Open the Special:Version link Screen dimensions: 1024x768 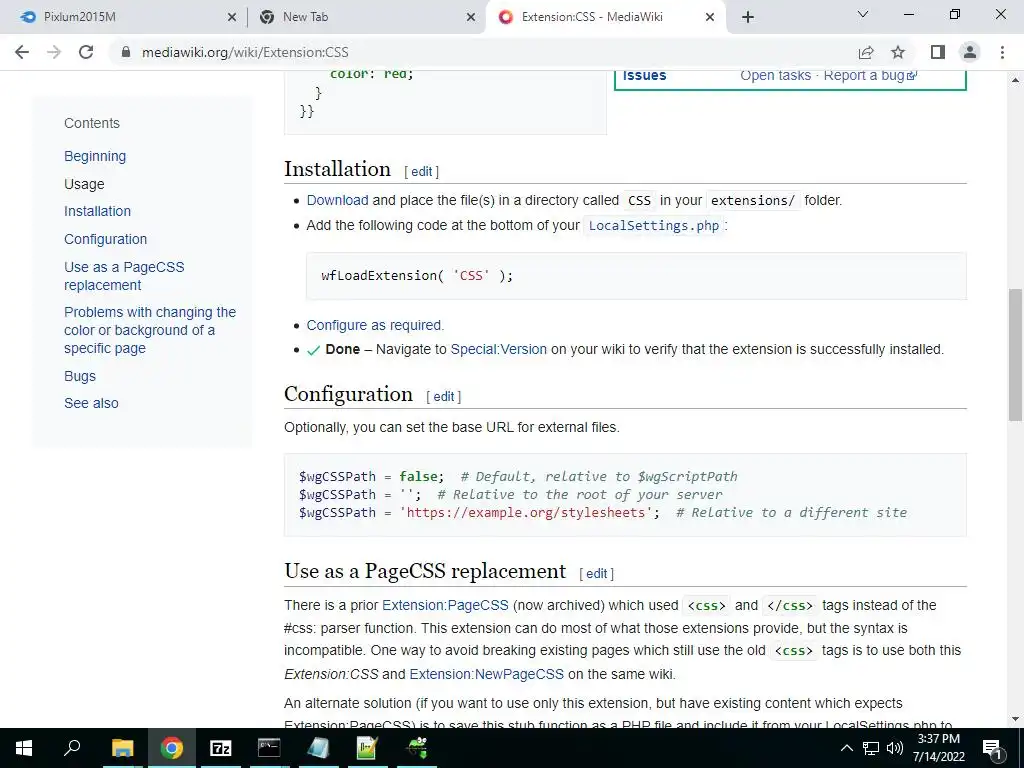(x=498, y=349)
